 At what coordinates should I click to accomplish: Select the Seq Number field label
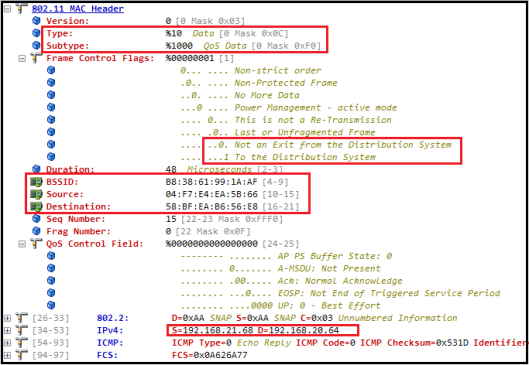[76, 219]
